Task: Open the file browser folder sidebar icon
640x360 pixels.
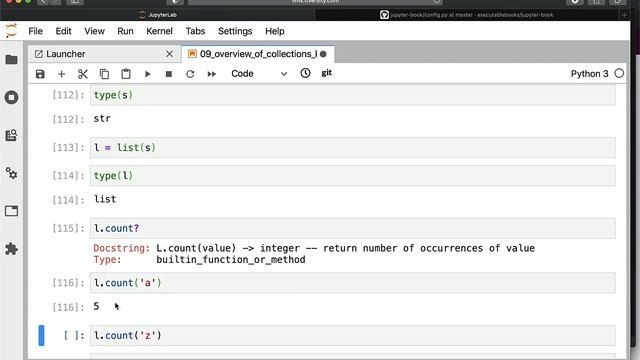Action: [11, 60]
